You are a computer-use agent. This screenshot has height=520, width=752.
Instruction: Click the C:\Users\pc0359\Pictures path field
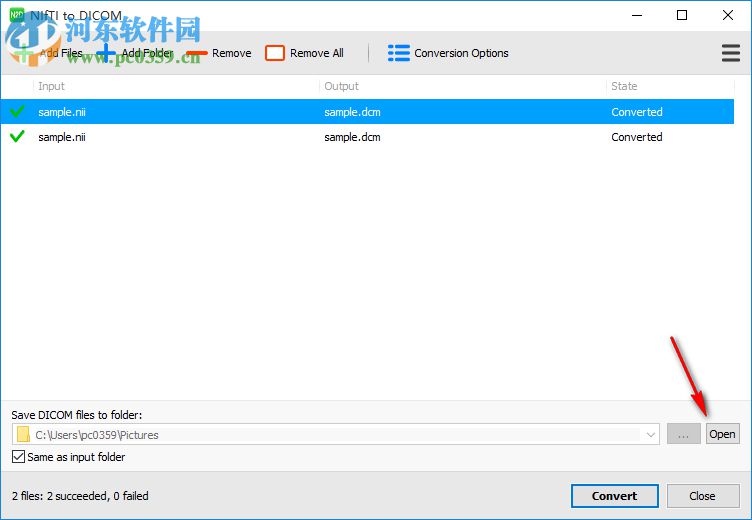tap(336, 434)
